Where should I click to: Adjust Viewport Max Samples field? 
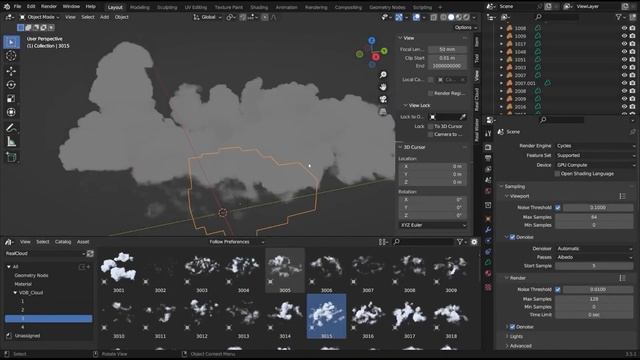click(x=594, y=218)
